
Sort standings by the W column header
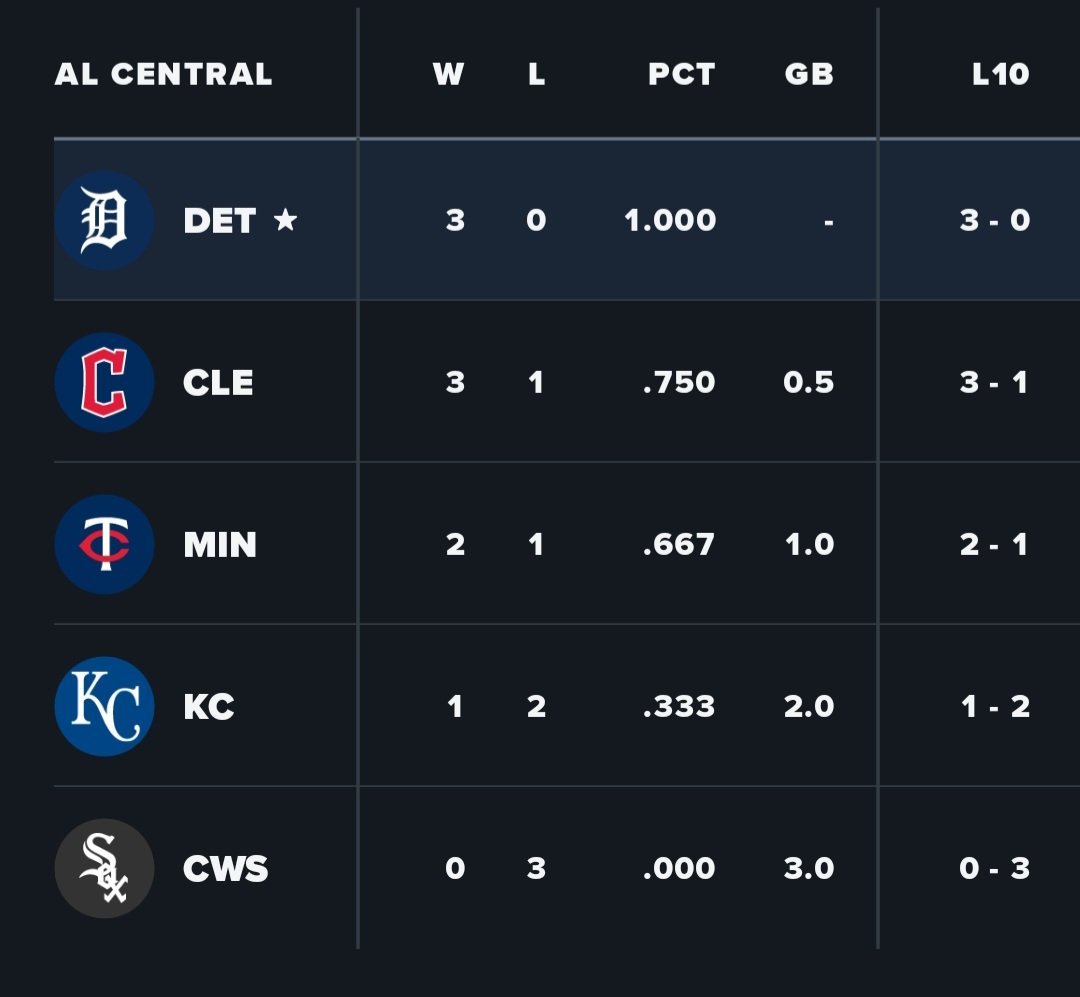(x=449, y=74)
